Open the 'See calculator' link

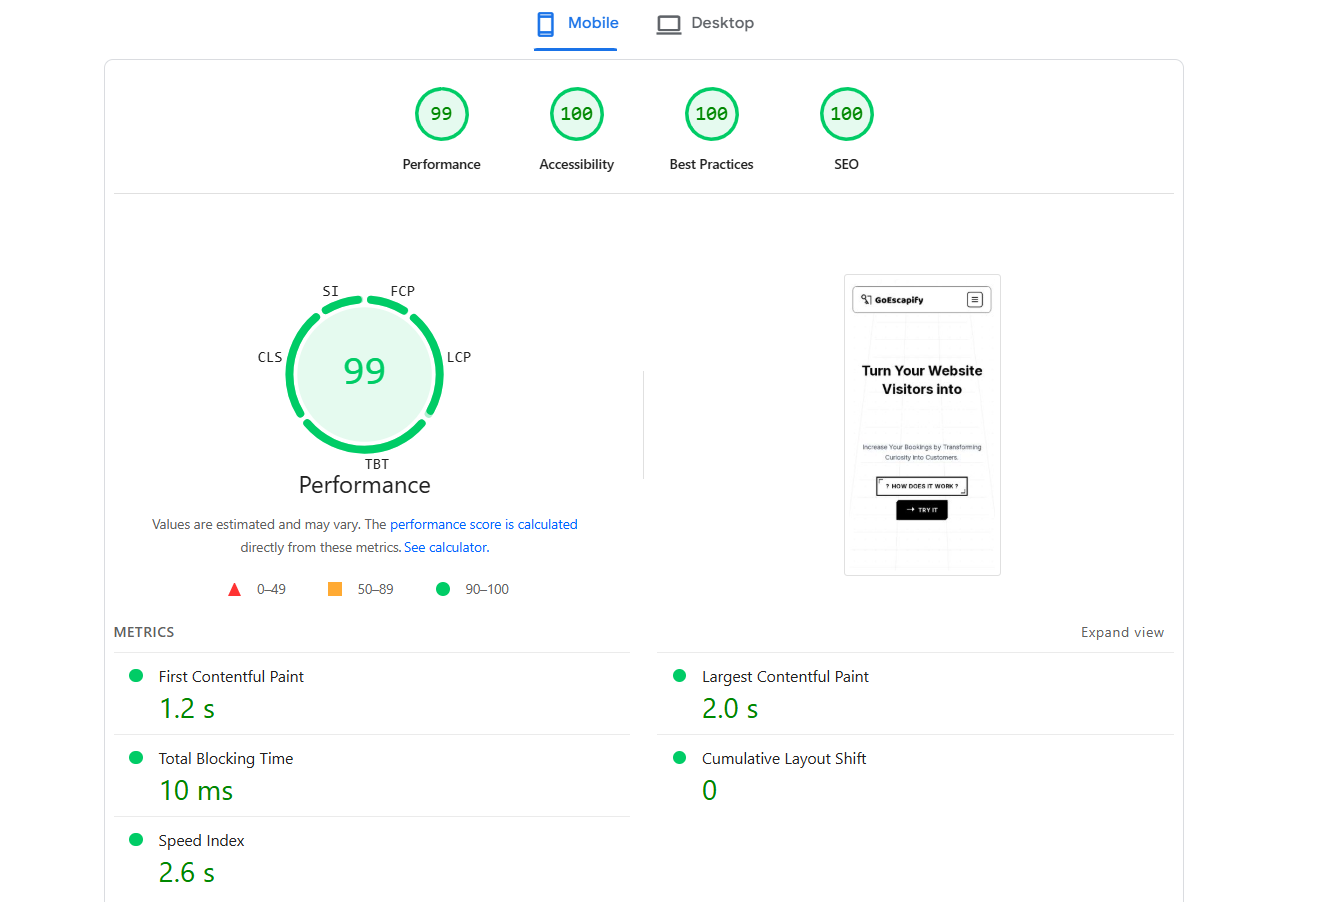point(445,547)
